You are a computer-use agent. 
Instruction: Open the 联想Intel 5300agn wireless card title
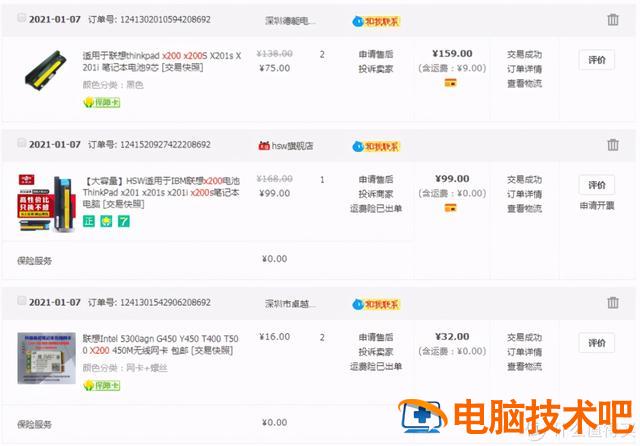coord(161,344)
